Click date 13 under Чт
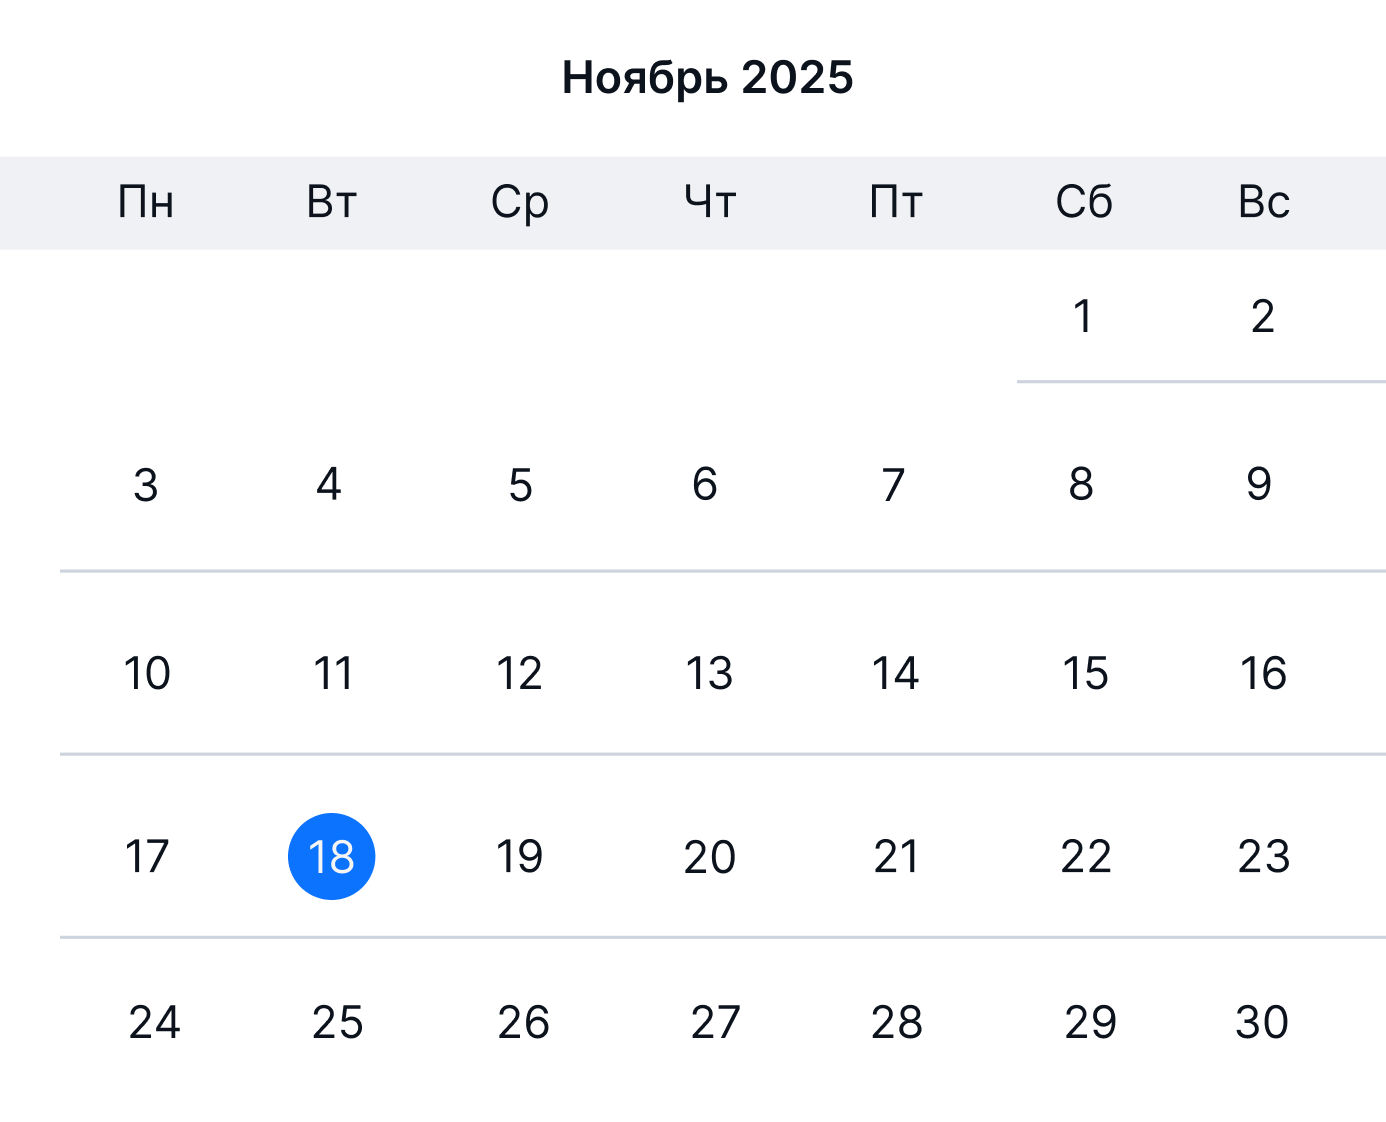The width and height of the screenshot is (1386, 1122). 707,674
